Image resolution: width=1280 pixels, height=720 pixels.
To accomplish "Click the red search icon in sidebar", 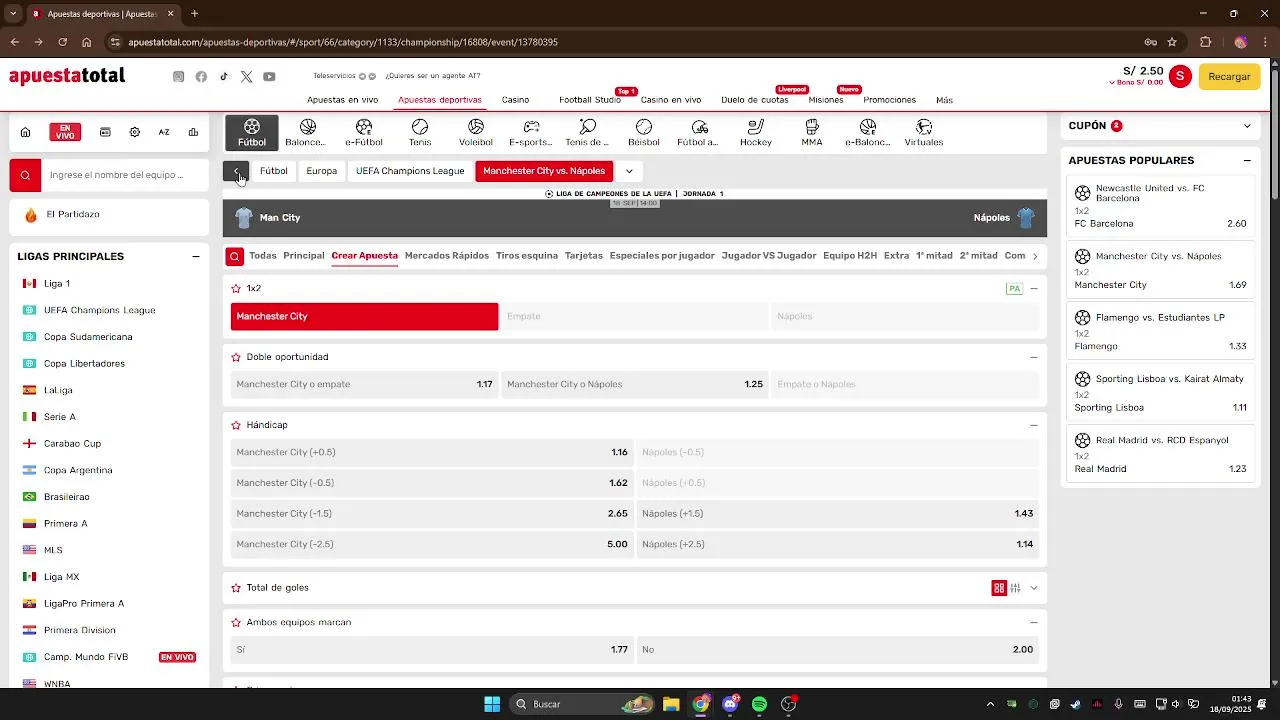I will (25, 175).
